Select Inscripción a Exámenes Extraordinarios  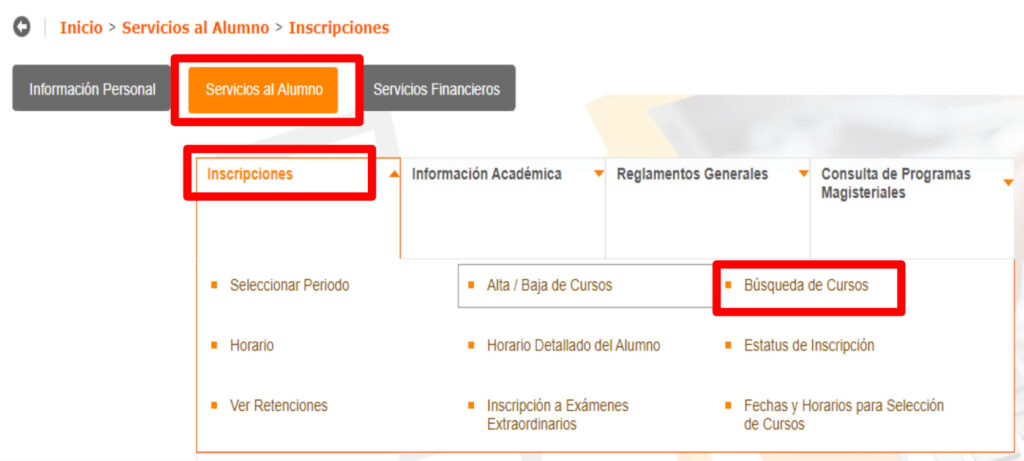pyautogui.click(x=557, y=415)
